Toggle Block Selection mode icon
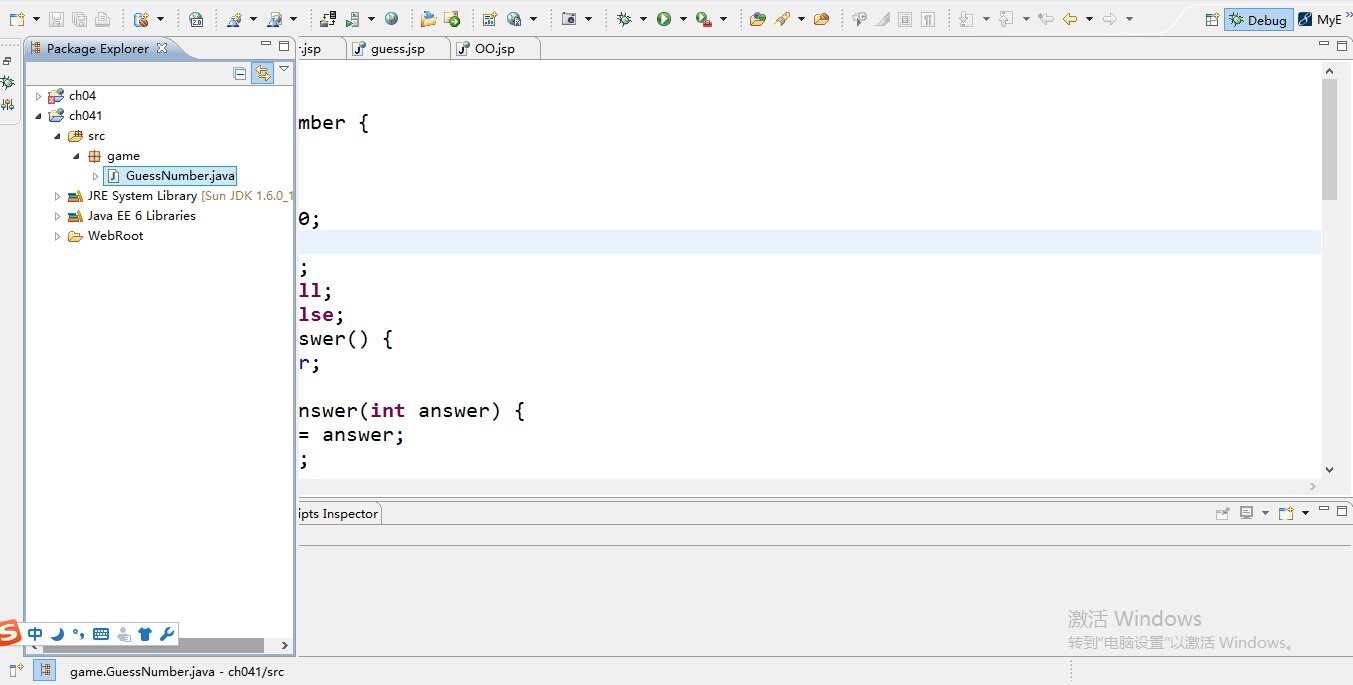This screenshot has width=1353, height=685. click(905, 19)
